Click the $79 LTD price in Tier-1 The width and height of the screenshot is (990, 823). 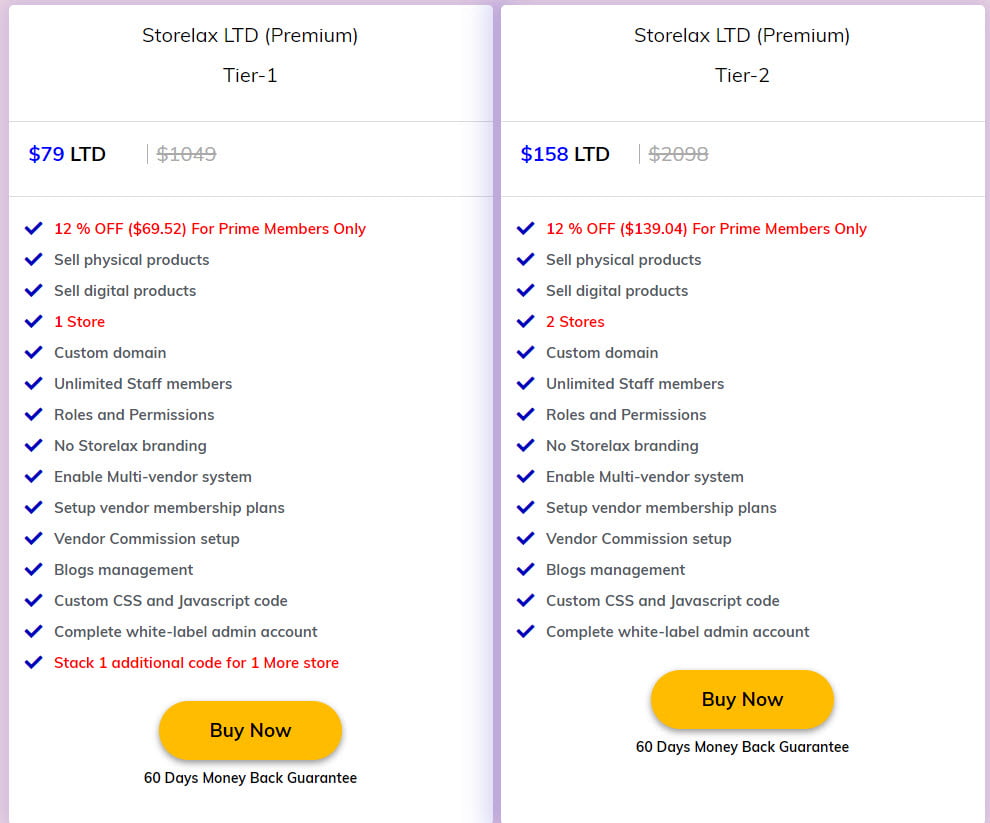(67, 154)
